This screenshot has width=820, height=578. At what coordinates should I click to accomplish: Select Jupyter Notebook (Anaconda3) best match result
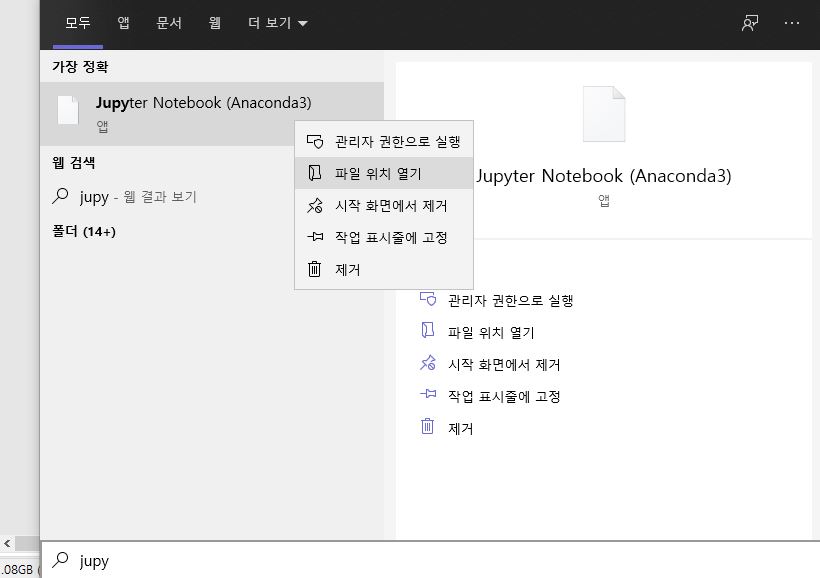tap(212, 114)
